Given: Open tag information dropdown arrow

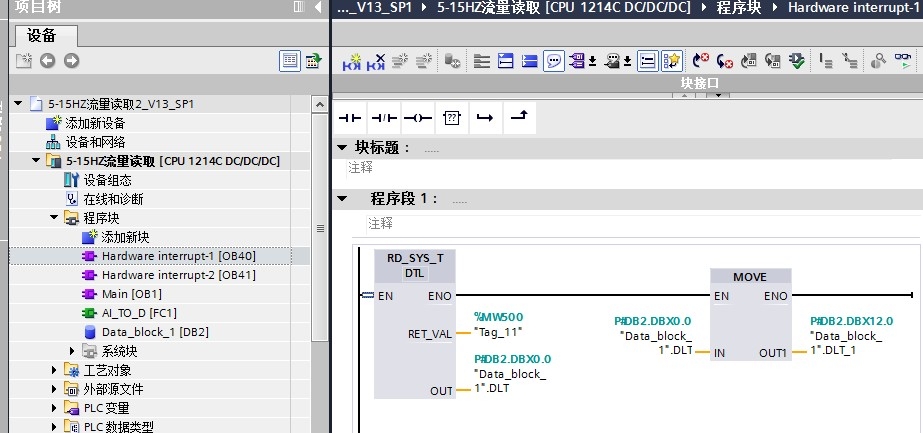Looking at the screenshot, I should pos(627,61).
